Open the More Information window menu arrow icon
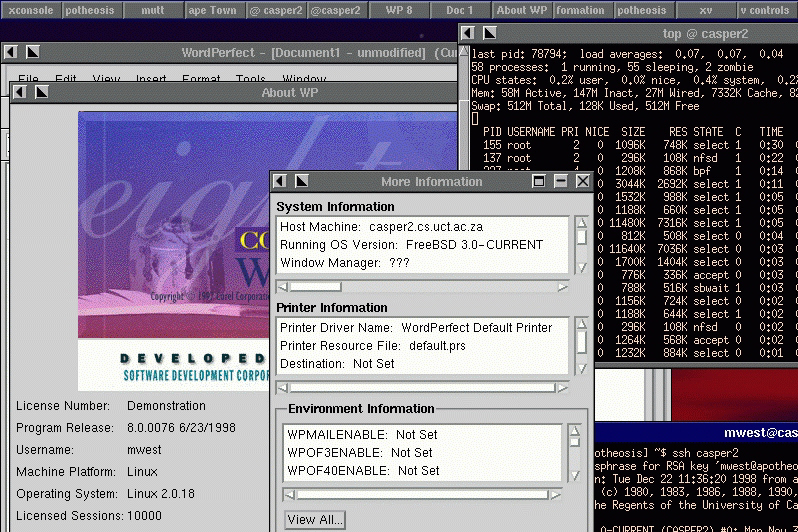Screen dimensions: 798x532 coord(281,182)
